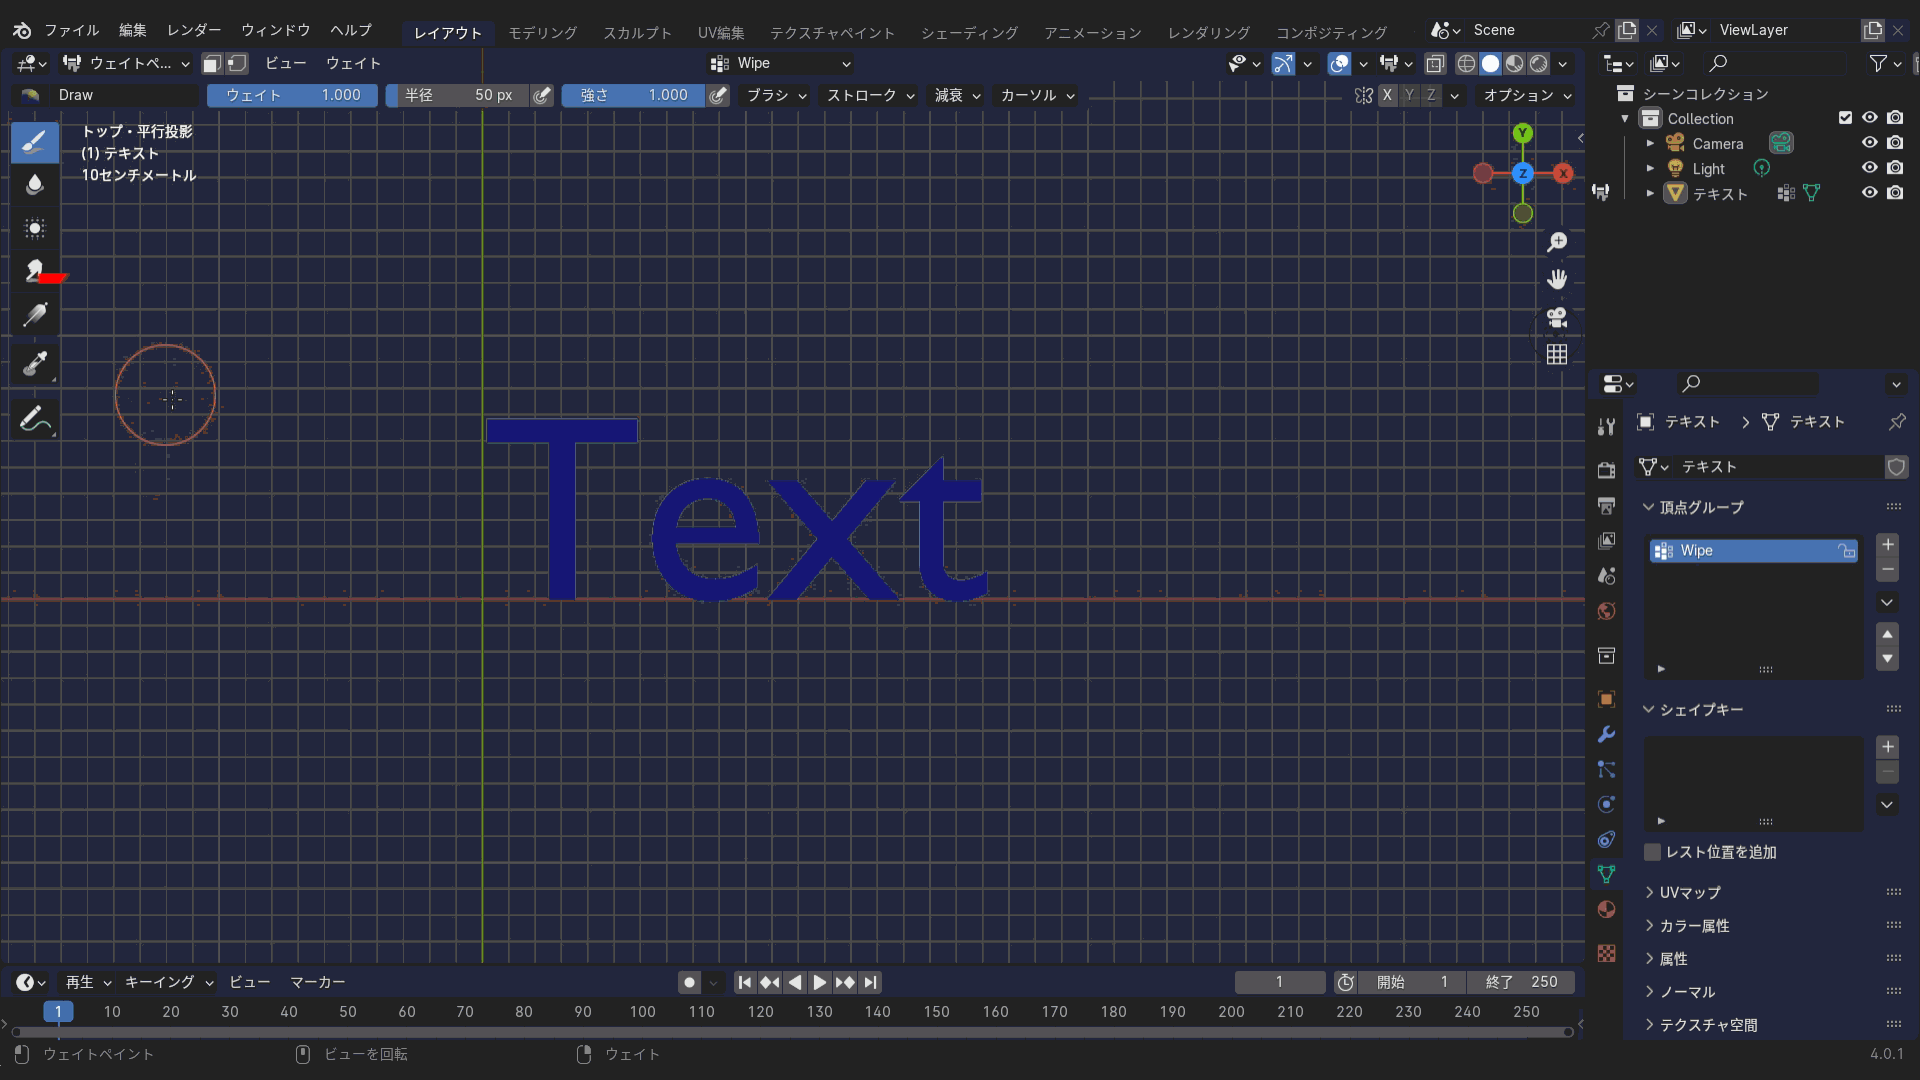This screenshot has height=1080, width=1920.
Task: Open the Modifiers wrench properties tab
Action: pos(1606,734)
